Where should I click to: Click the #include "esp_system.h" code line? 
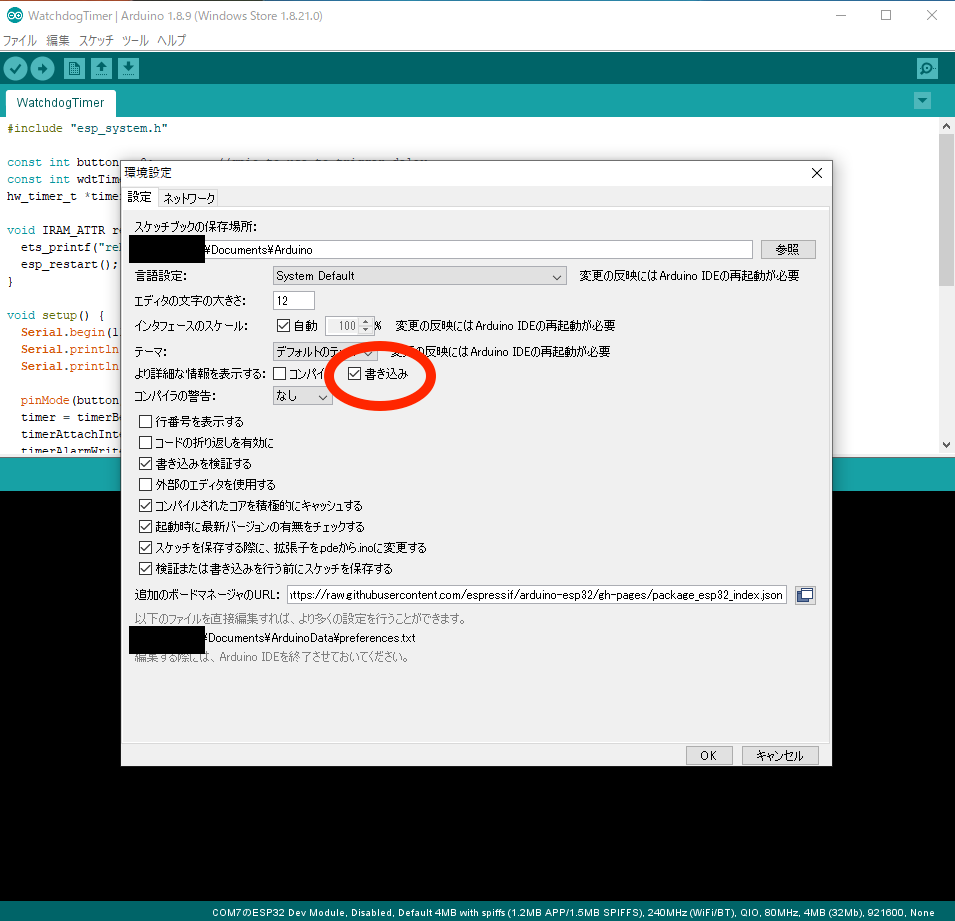[x=87, y=129]
